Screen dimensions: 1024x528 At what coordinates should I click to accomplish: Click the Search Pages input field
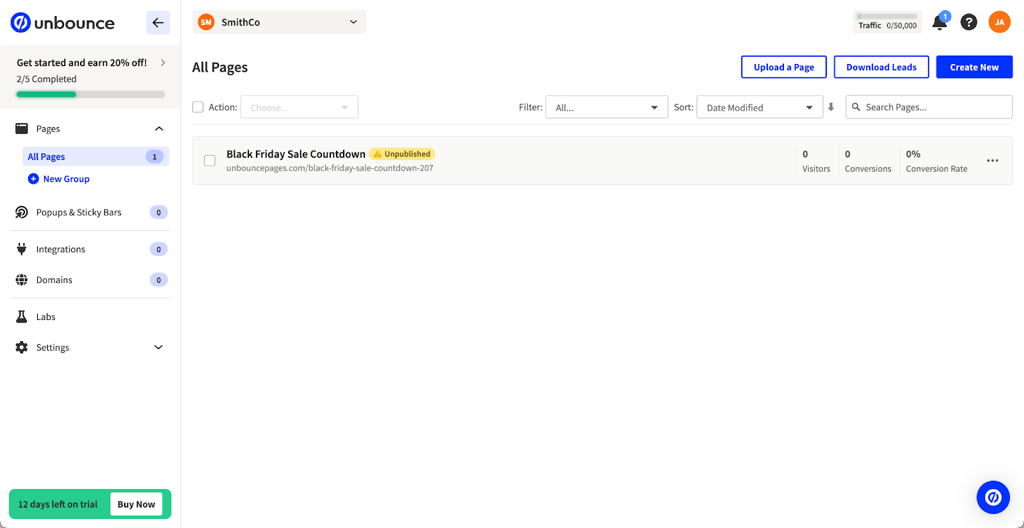point(929,107)
